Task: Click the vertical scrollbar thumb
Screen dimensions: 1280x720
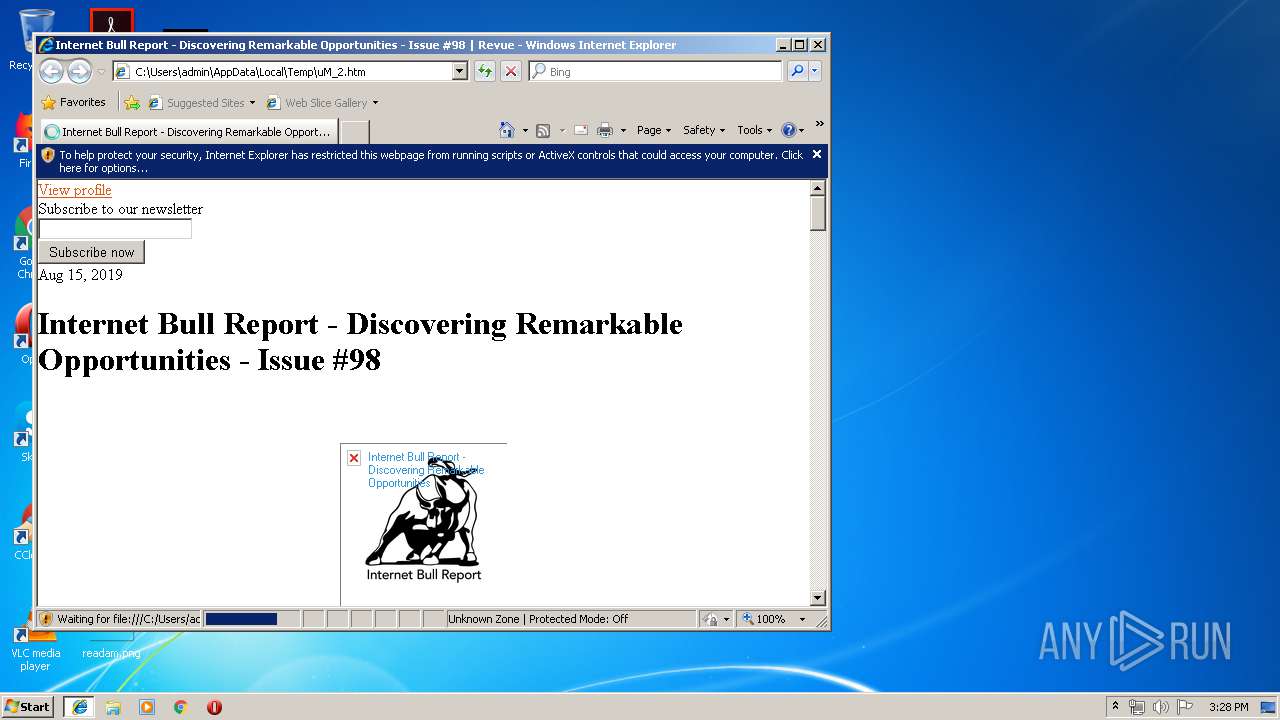Action: 818,214
